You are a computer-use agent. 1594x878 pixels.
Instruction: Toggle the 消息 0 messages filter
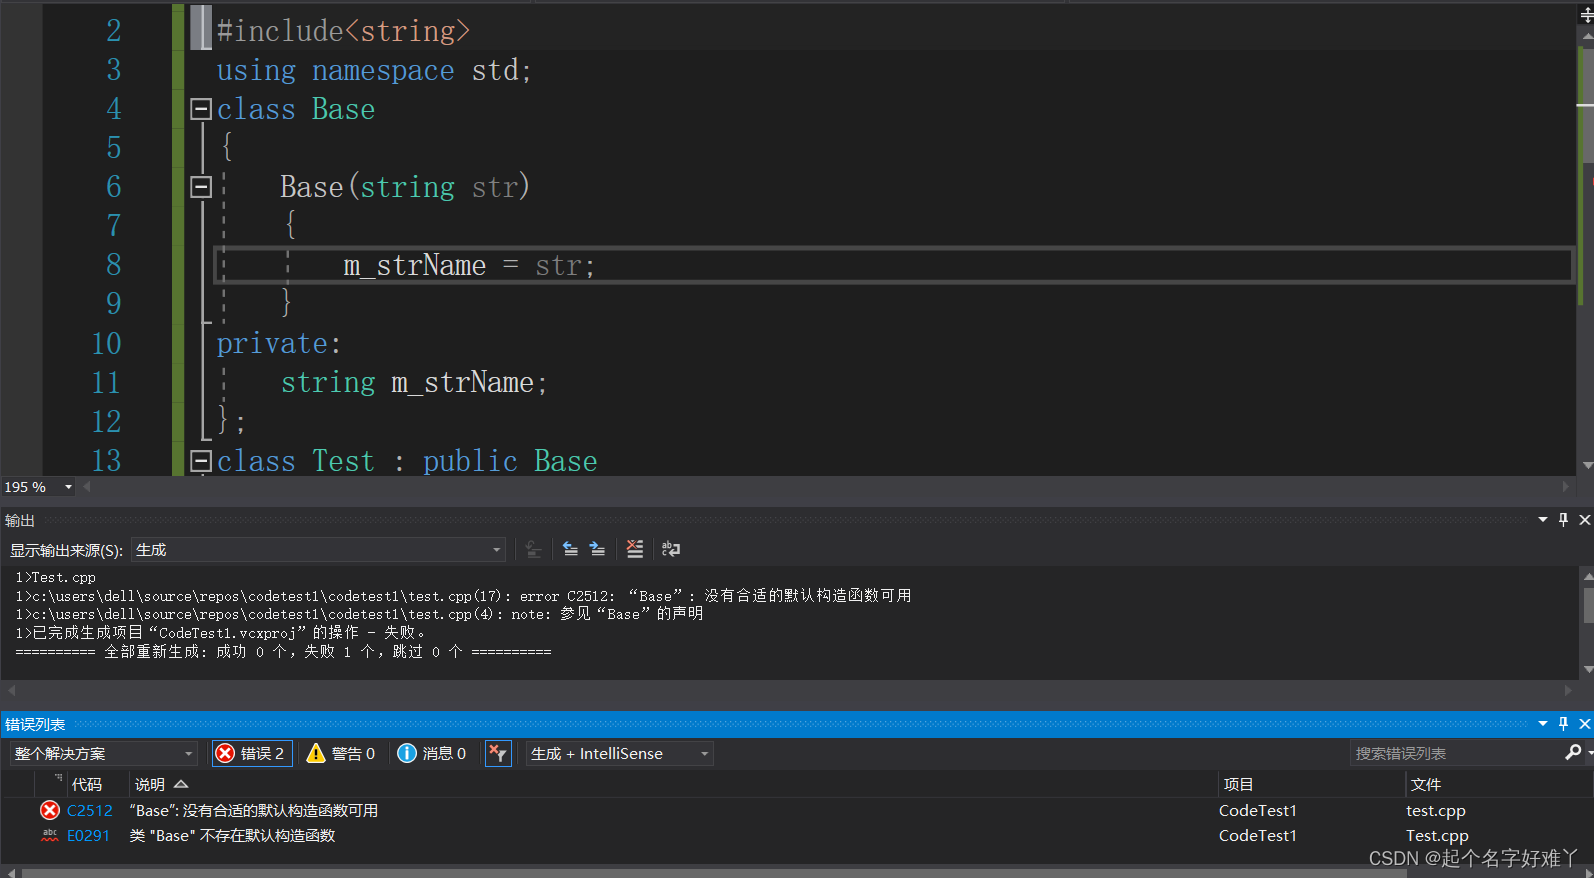coord(432,754)
